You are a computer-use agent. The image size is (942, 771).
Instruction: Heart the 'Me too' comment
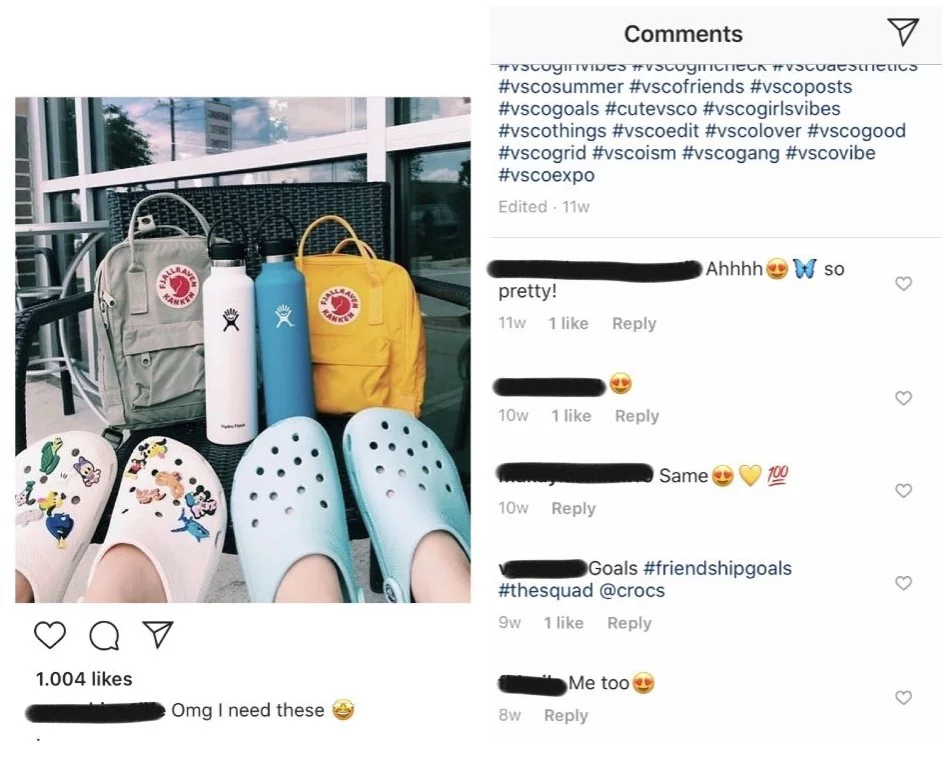click(903, 698)
